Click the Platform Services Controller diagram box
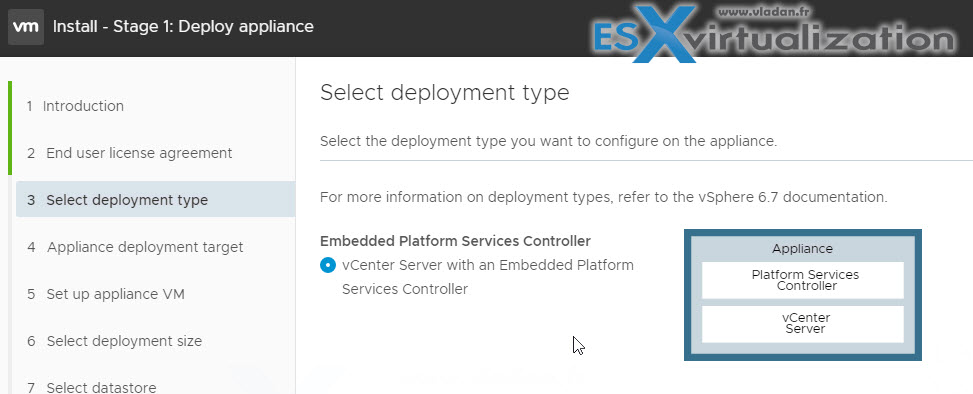973x394 pixels. coord(803,280)
